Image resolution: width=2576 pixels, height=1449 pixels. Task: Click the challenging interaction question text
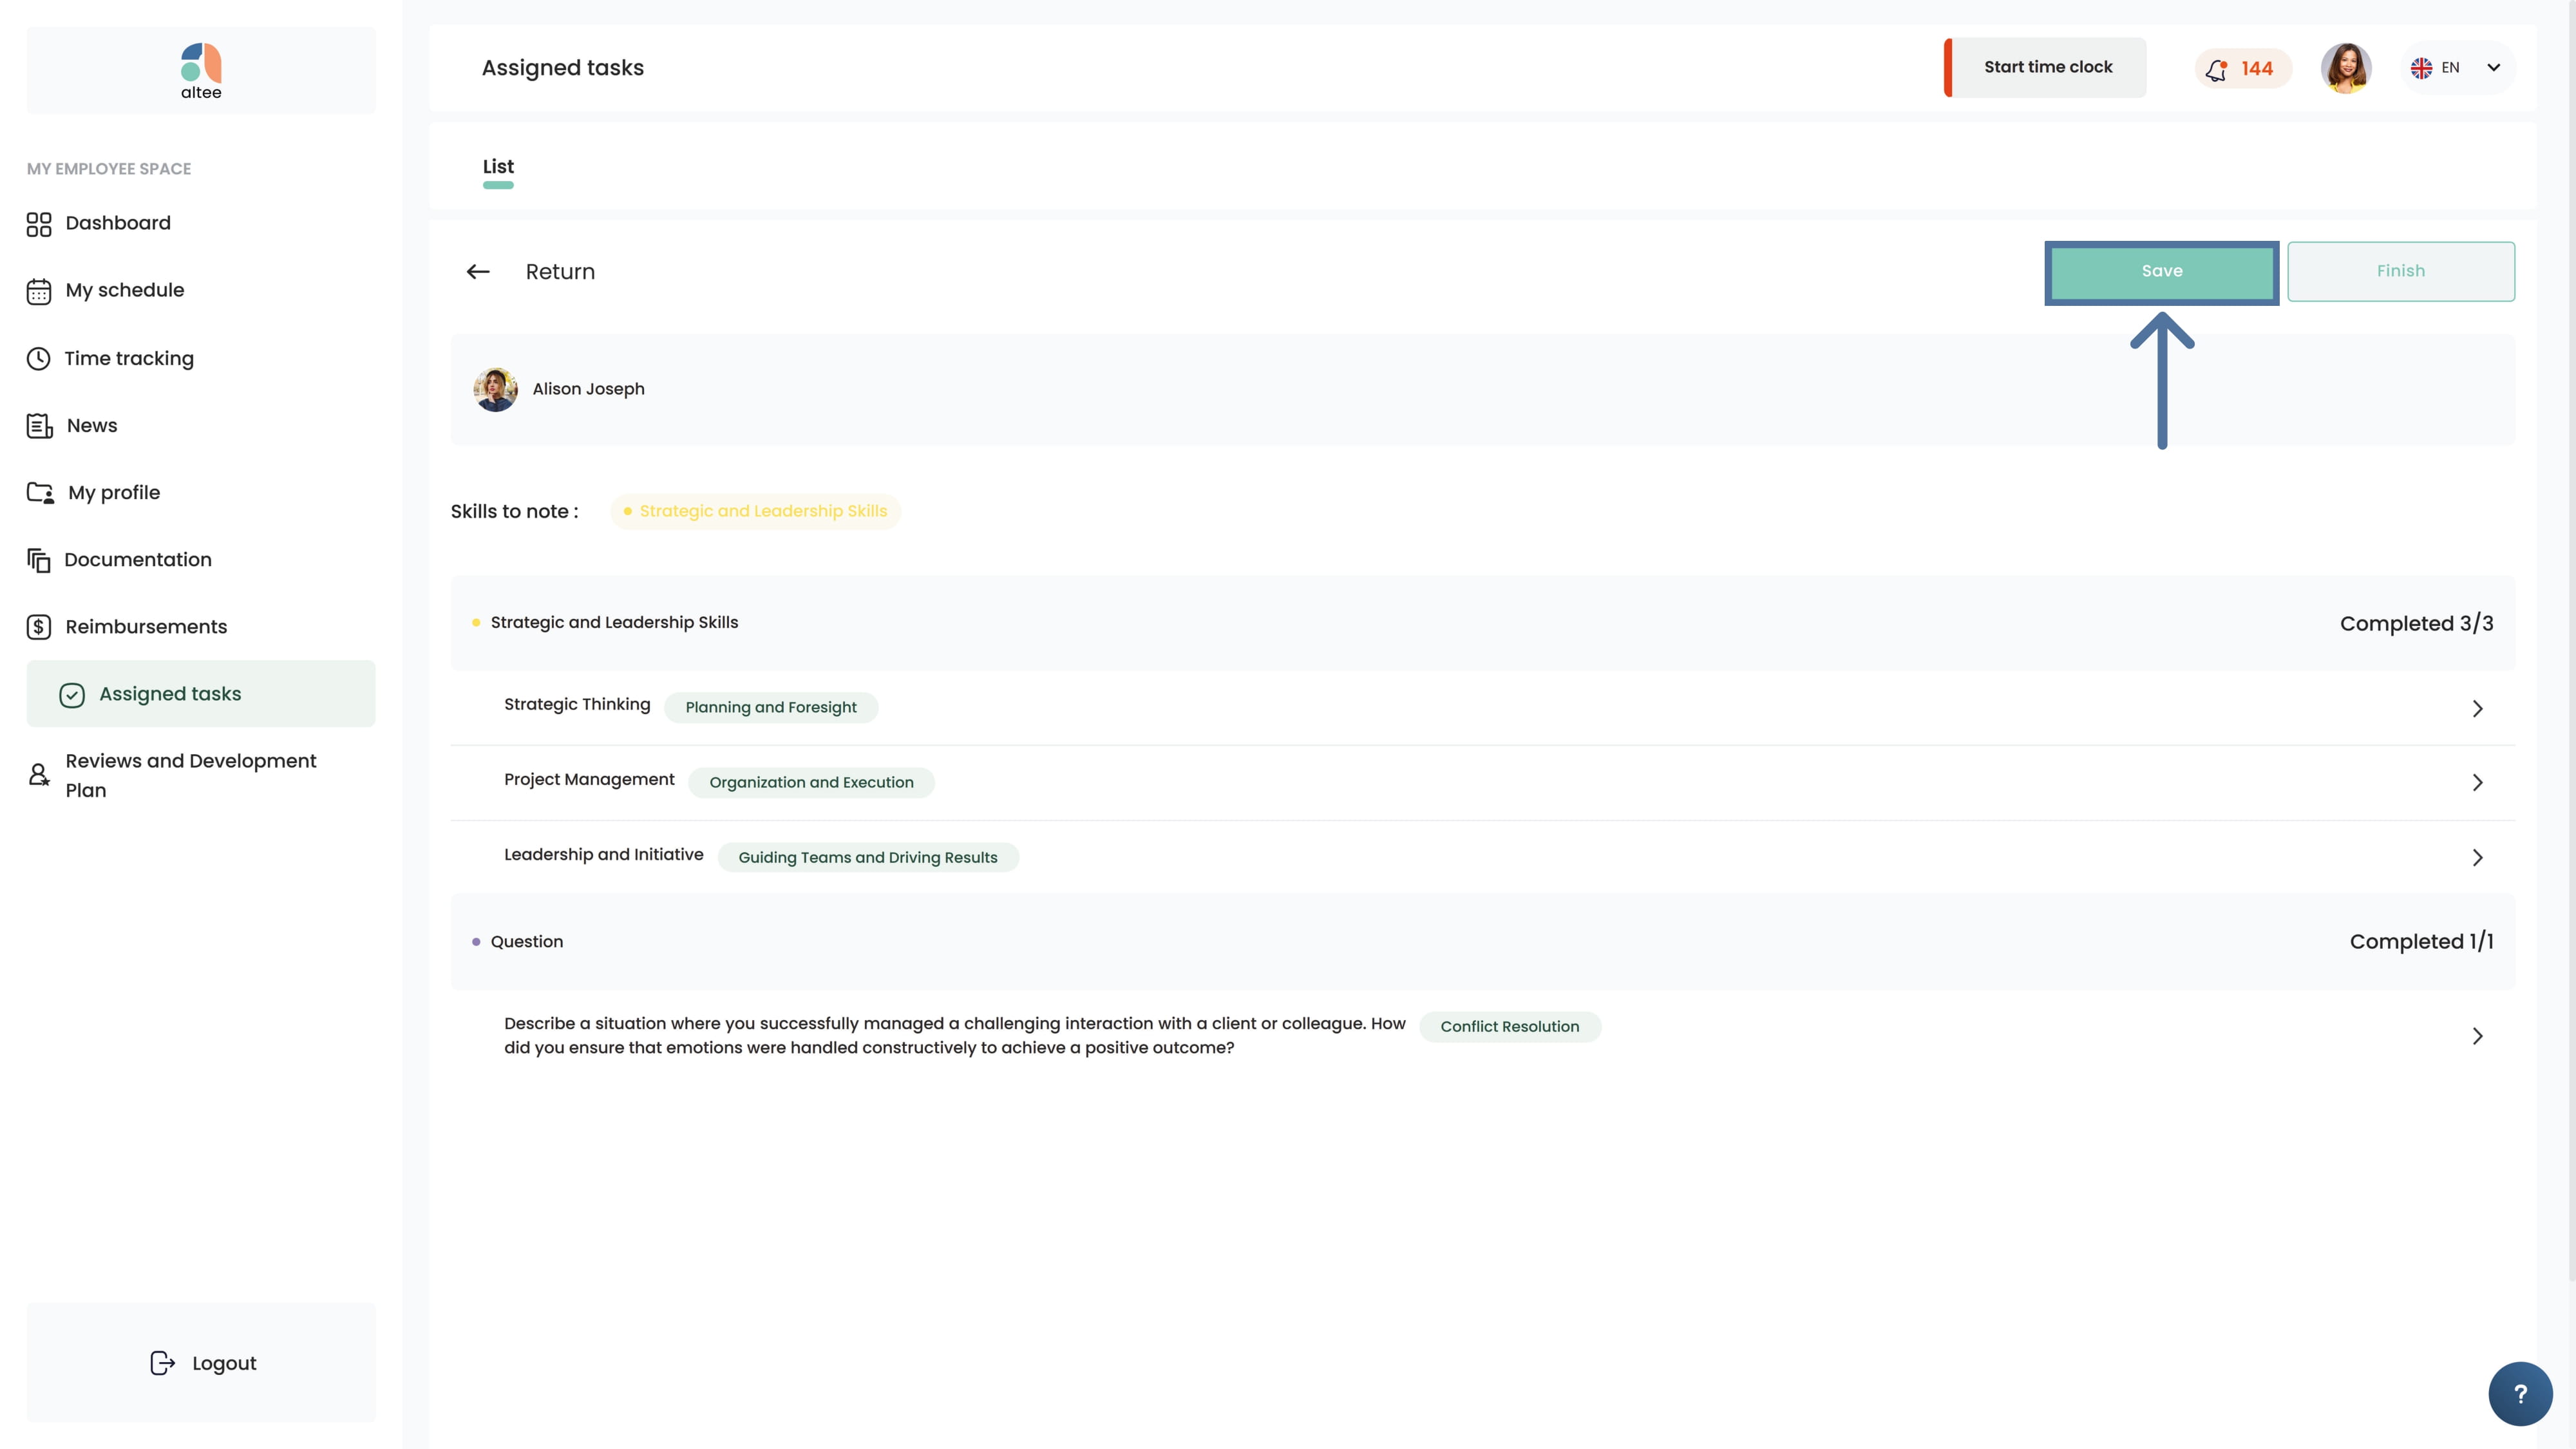[x=954, y=1035]
